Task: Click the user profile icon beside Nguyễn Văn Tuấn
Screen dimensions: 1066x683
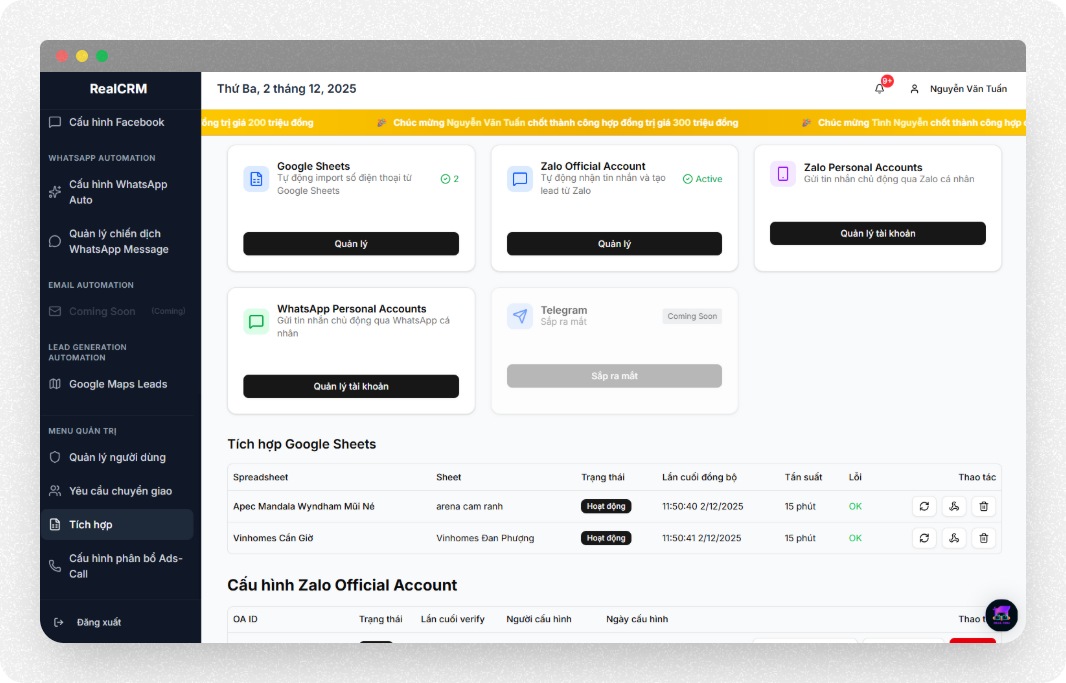Action: (913, 89)
